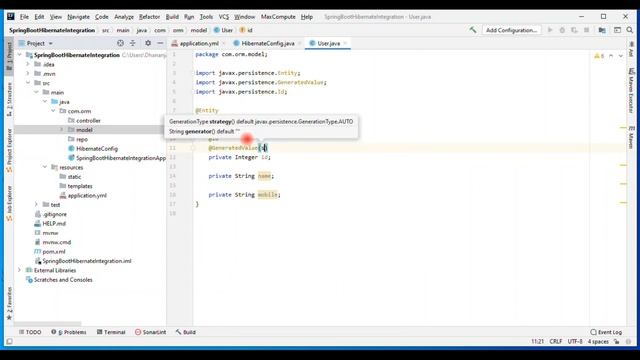Toggle the Project tool window side tab
Viewport: 640px width, 360px height.
tap(9, 56)
